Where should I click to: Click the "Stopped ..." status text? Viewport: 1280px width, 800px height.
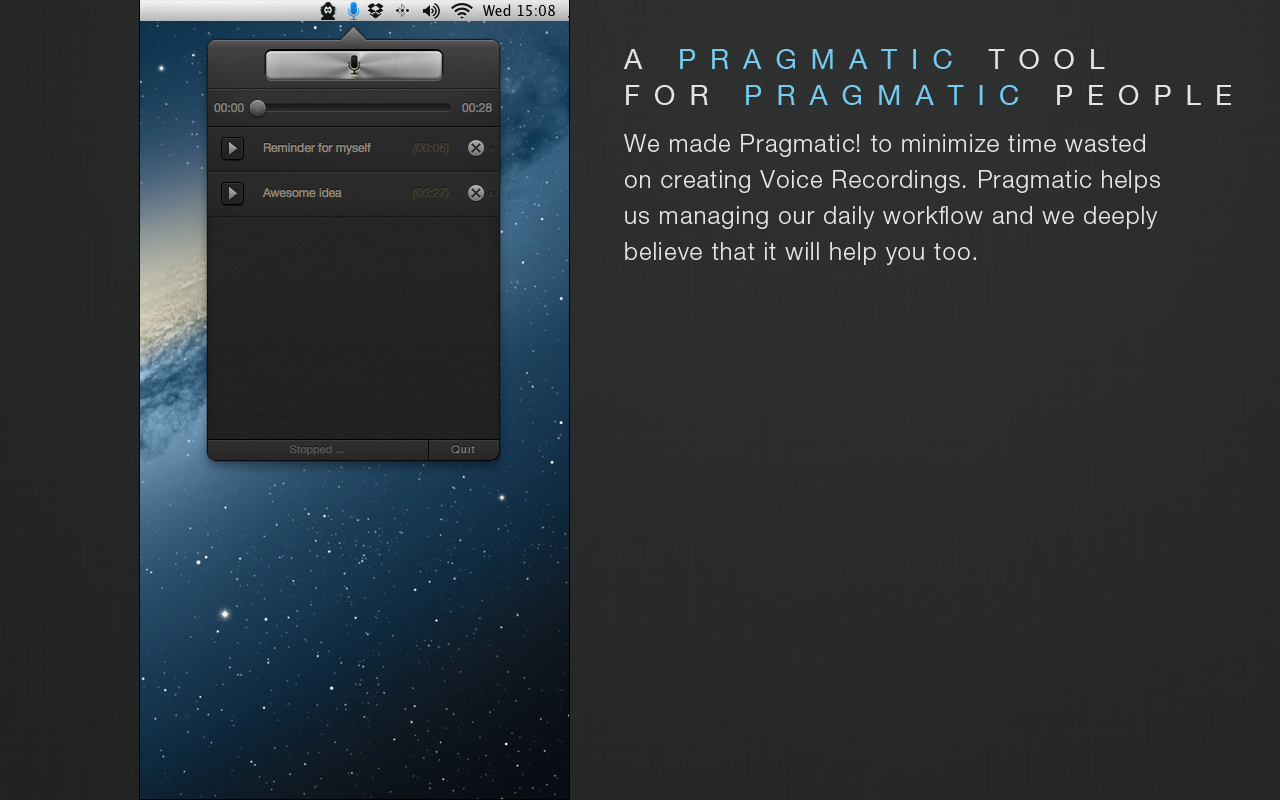click(317, 450)
